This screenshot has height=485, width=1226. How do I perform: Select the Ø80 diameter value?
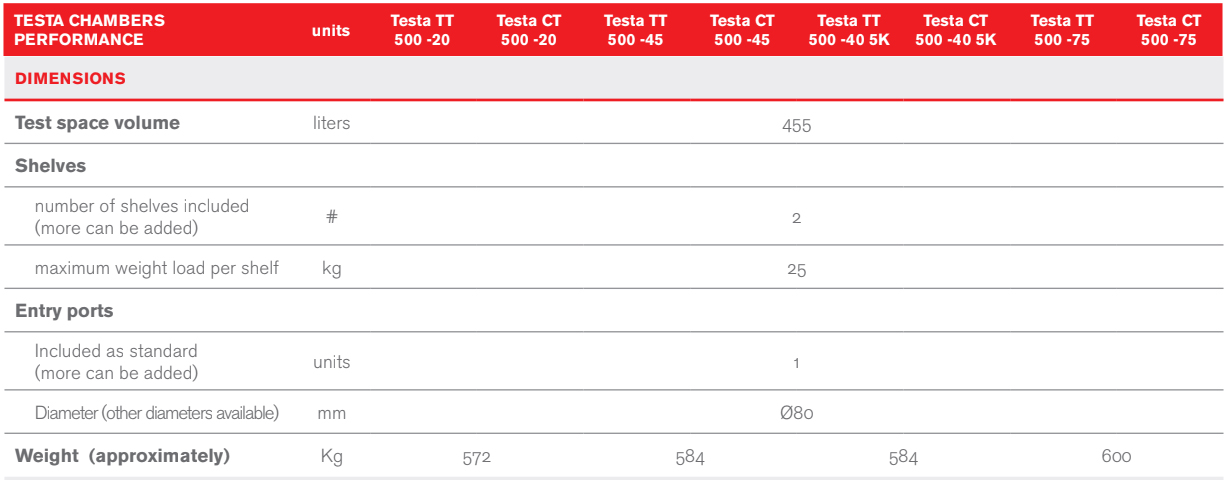point(797,413)
